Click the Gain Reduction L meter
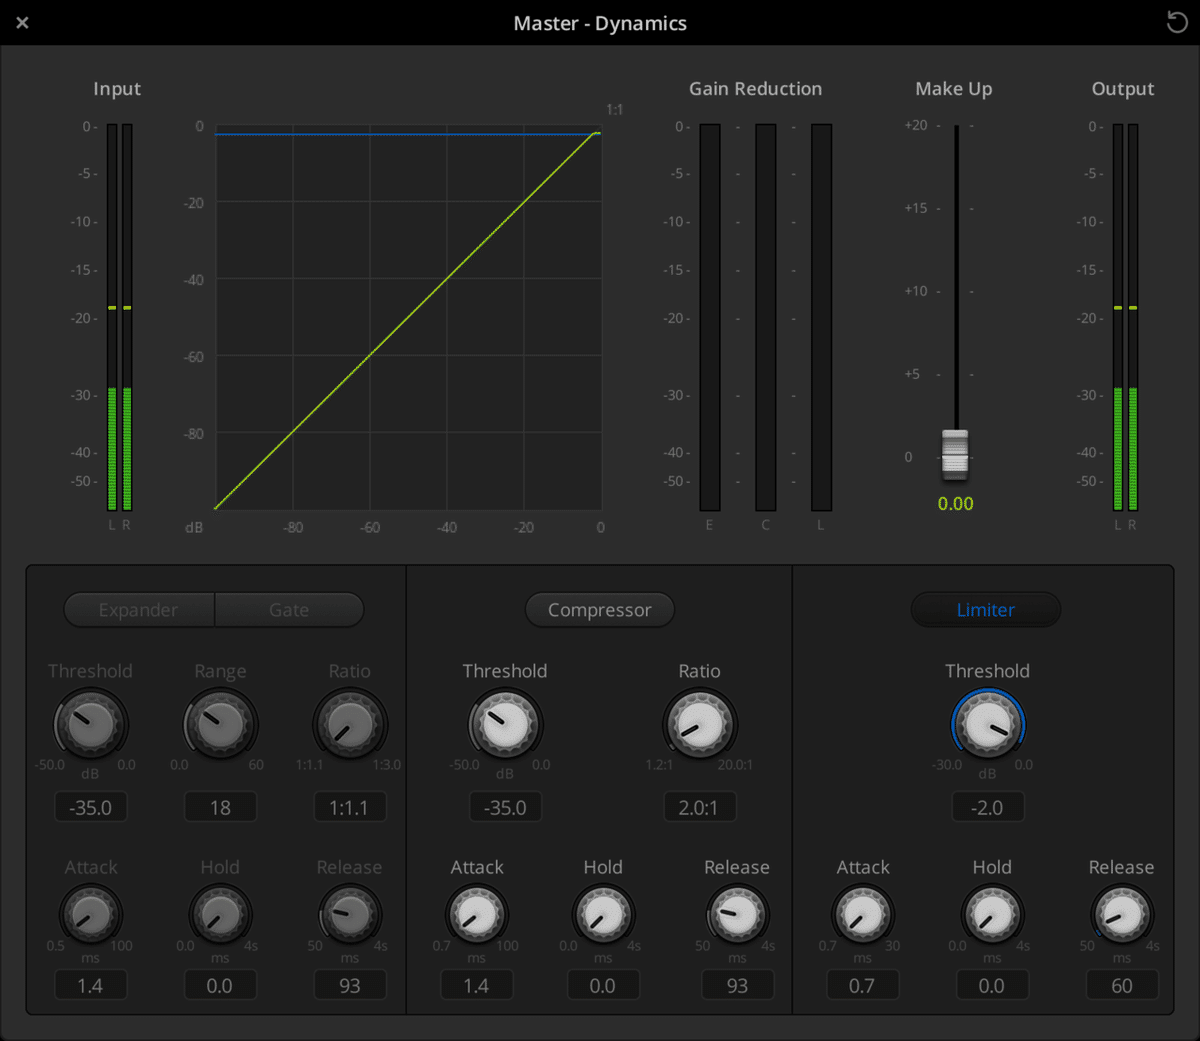 pyautogui.click(x=821, y=318)
